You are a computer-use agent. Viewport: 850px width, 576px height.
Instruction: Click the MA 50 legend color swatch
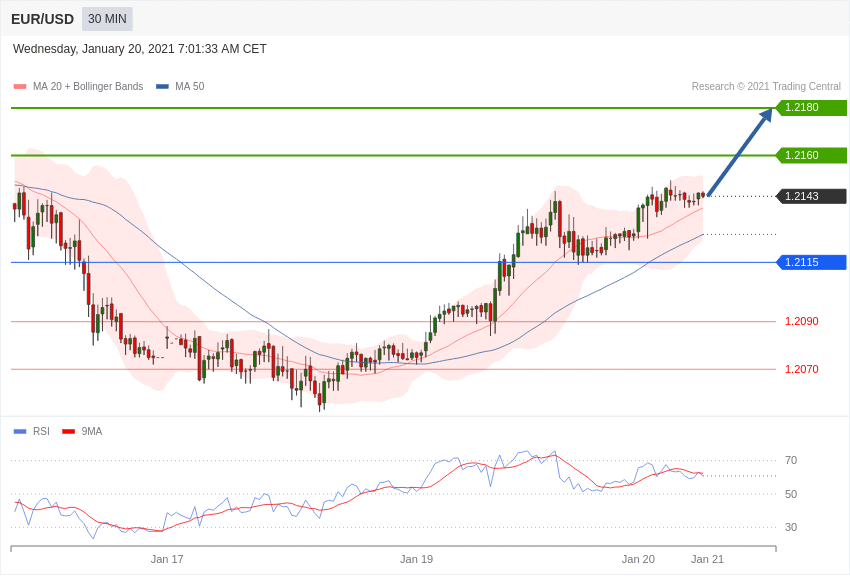click(x=162, y=87)
